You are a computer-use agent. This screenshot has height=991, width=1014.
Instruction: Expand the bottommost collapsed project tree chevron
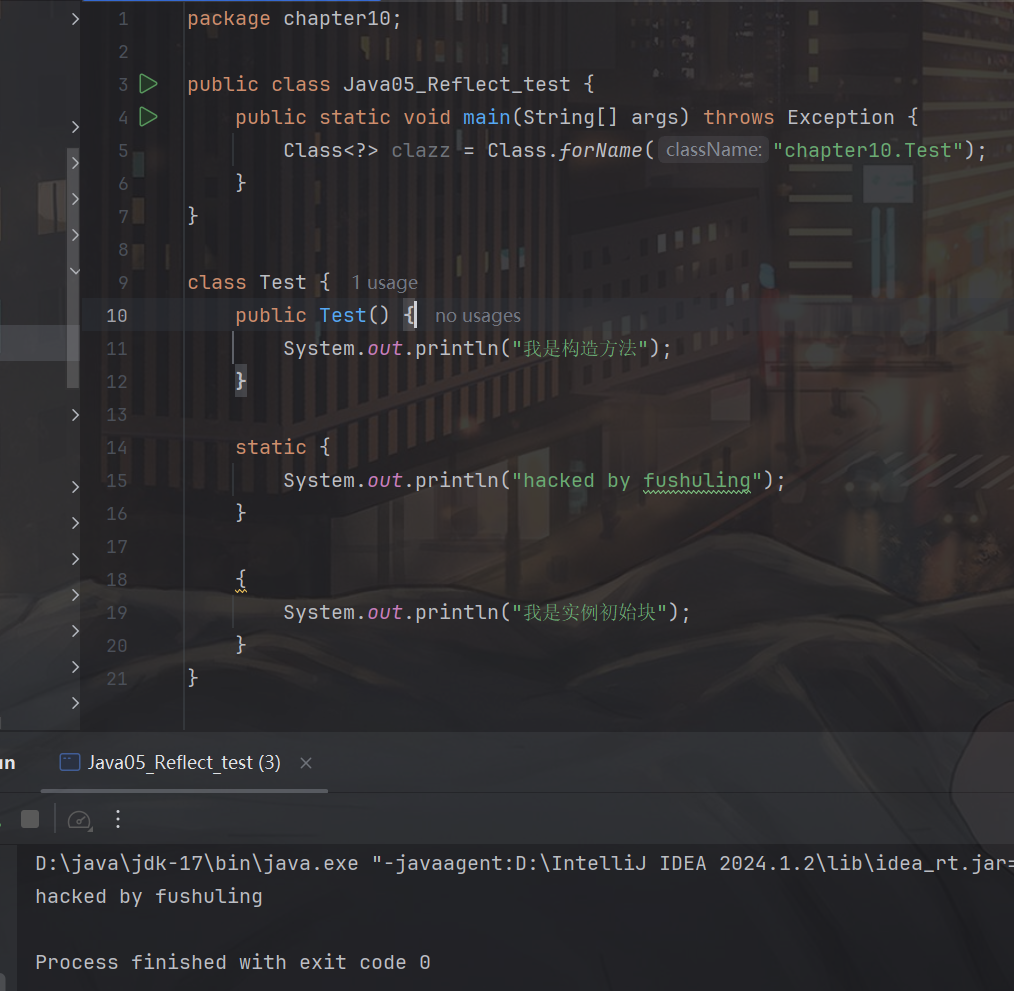pos(75,703)
